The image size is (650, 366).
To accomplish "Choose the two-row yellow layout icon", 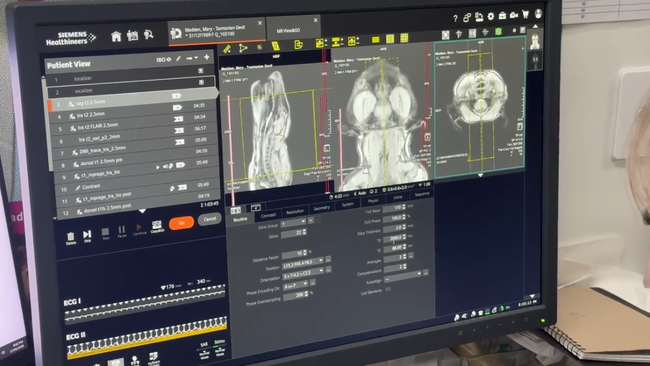I will click(x=390, y=39).
